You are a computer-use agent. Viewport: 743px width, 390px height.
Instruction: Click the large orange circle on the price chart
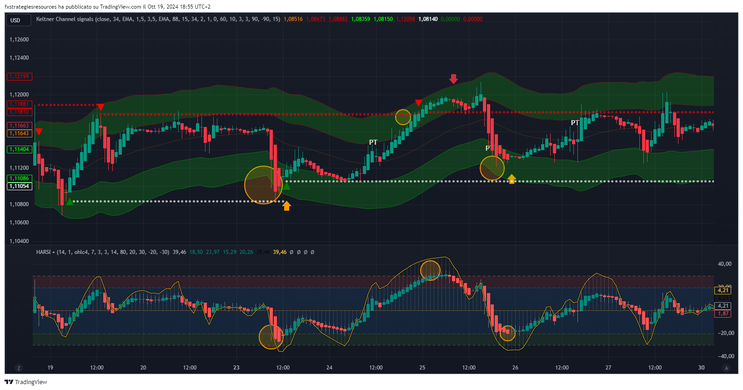tap(263, 185)
